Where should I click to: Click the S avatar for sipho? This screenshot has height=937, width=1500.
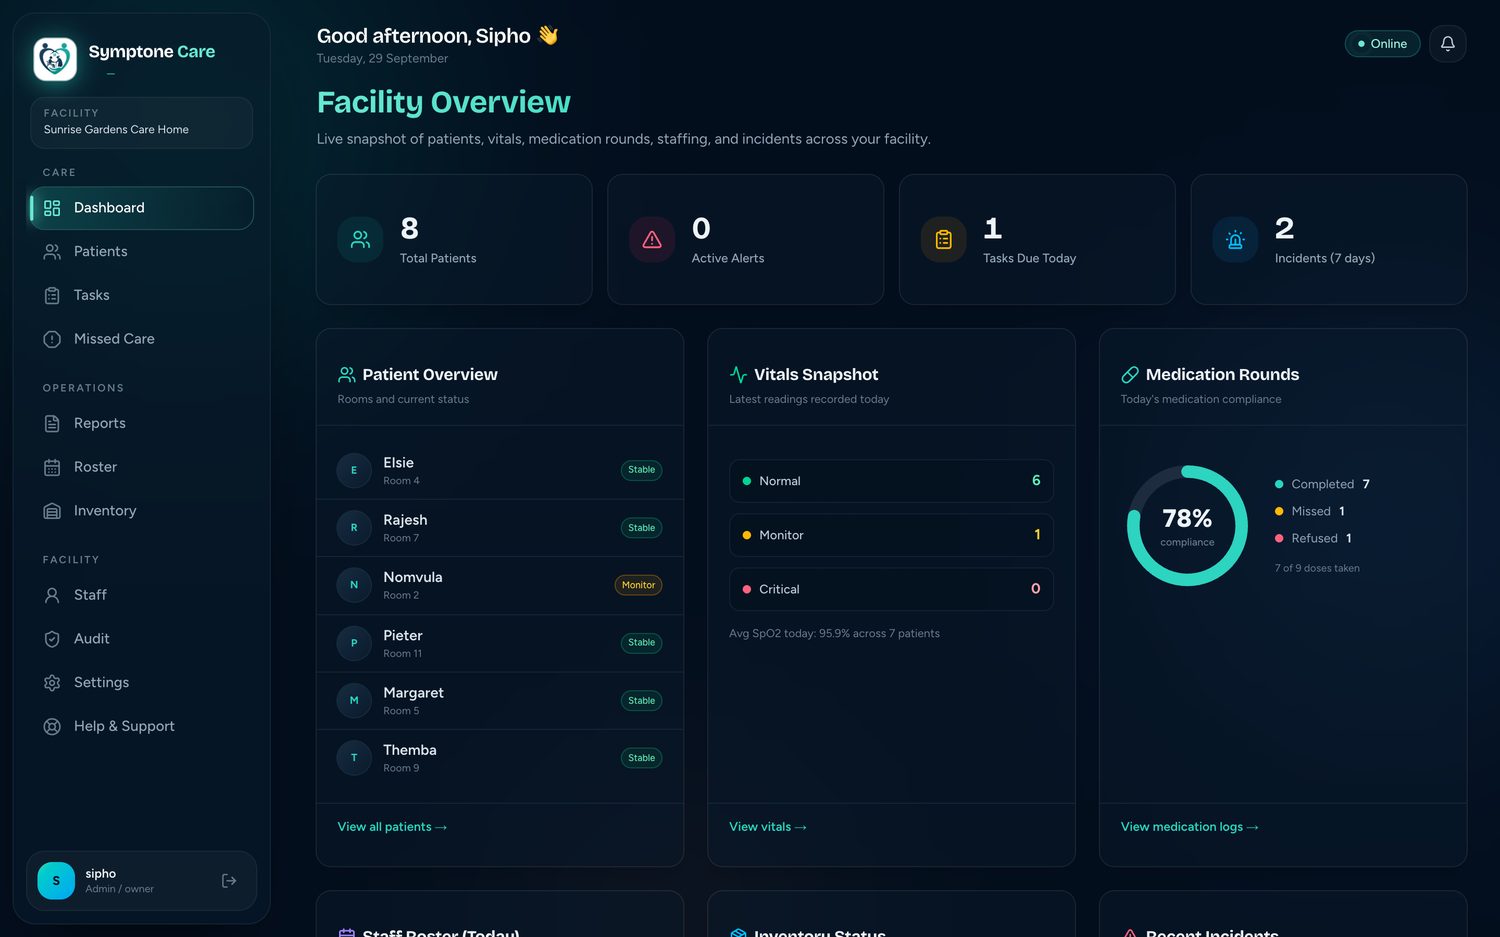point(56,881)
